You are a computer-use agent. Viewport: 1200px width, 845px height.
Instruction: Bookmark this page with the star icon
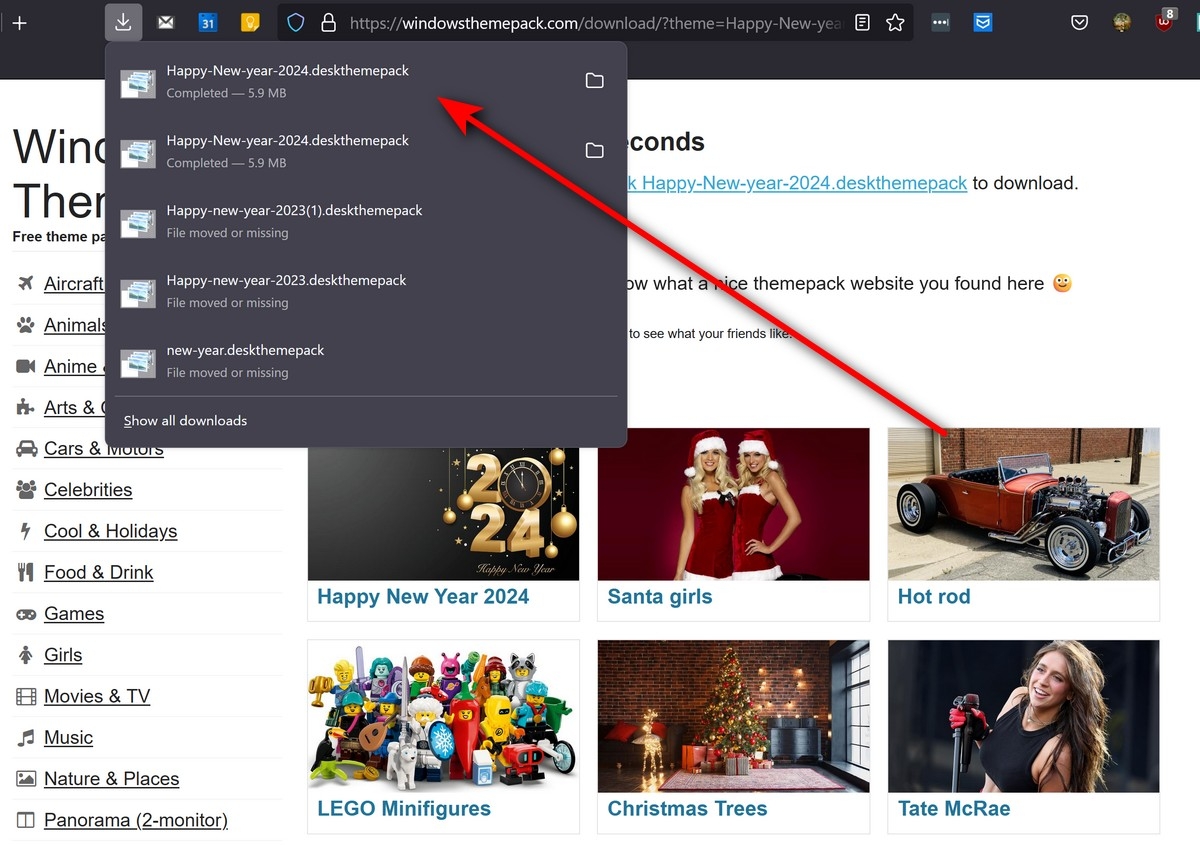895,22
